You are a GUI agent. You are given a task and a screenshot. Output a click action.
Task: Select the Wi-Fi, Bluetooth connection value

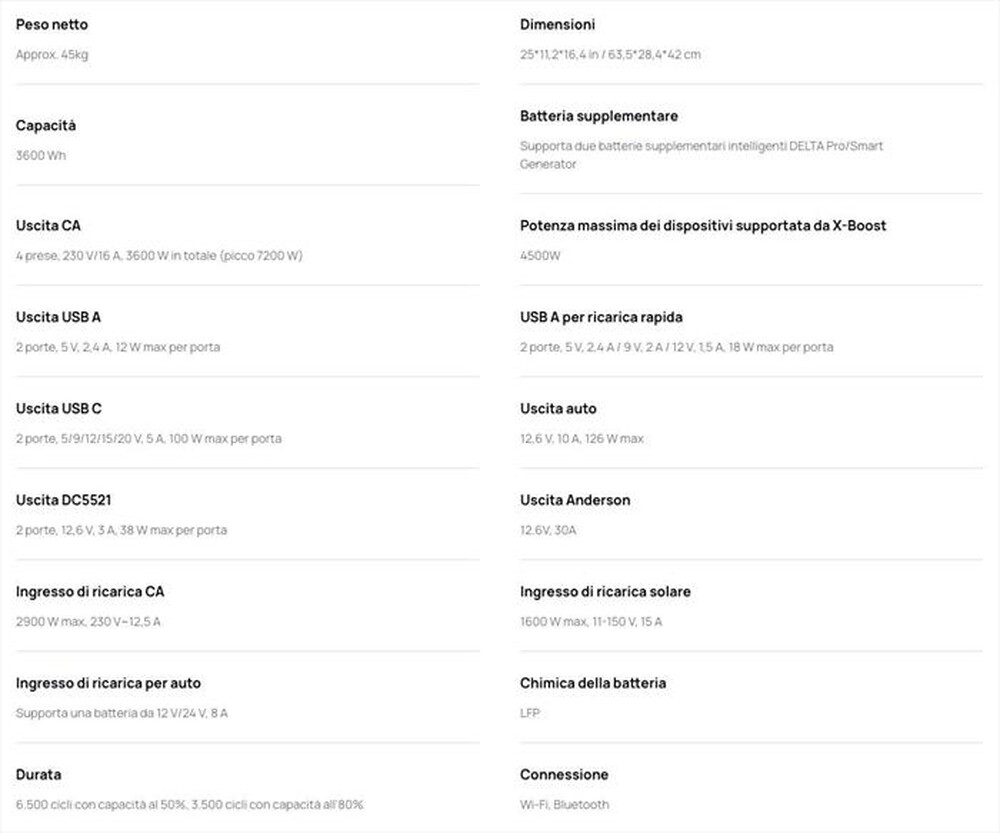[x=564, y=805]
